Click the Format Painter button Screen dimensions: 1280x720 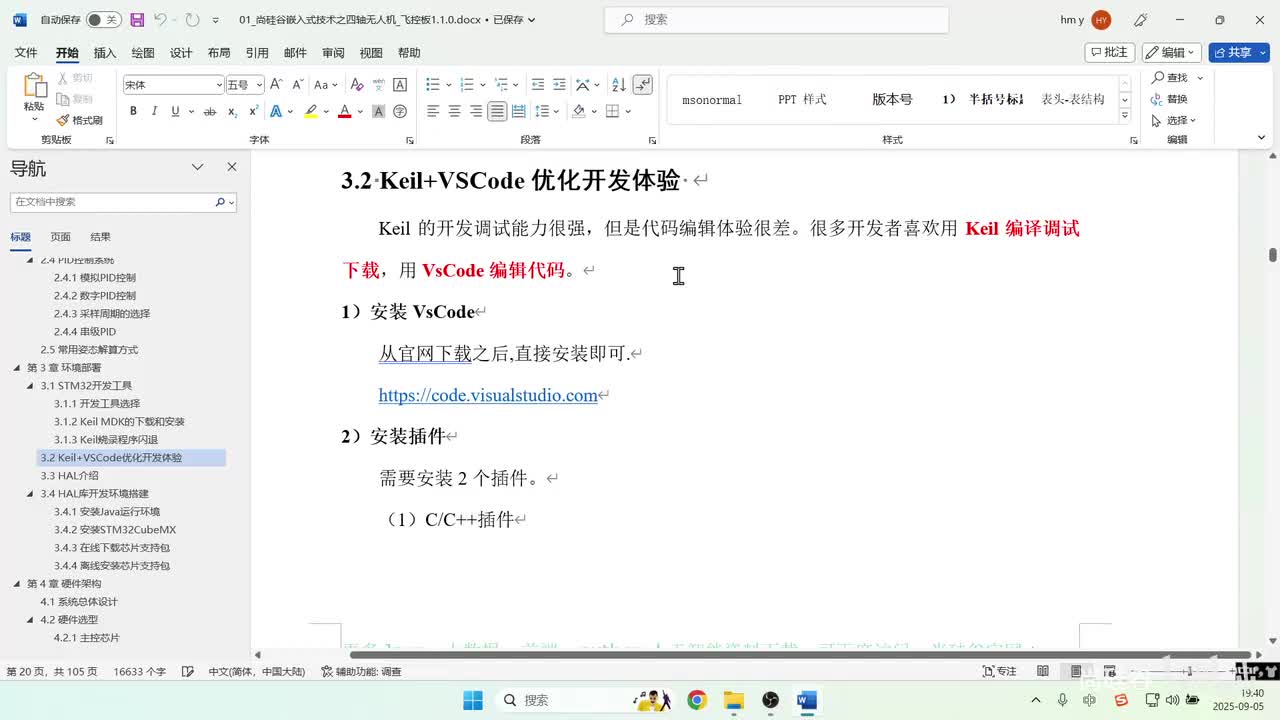tap(80, 120)
